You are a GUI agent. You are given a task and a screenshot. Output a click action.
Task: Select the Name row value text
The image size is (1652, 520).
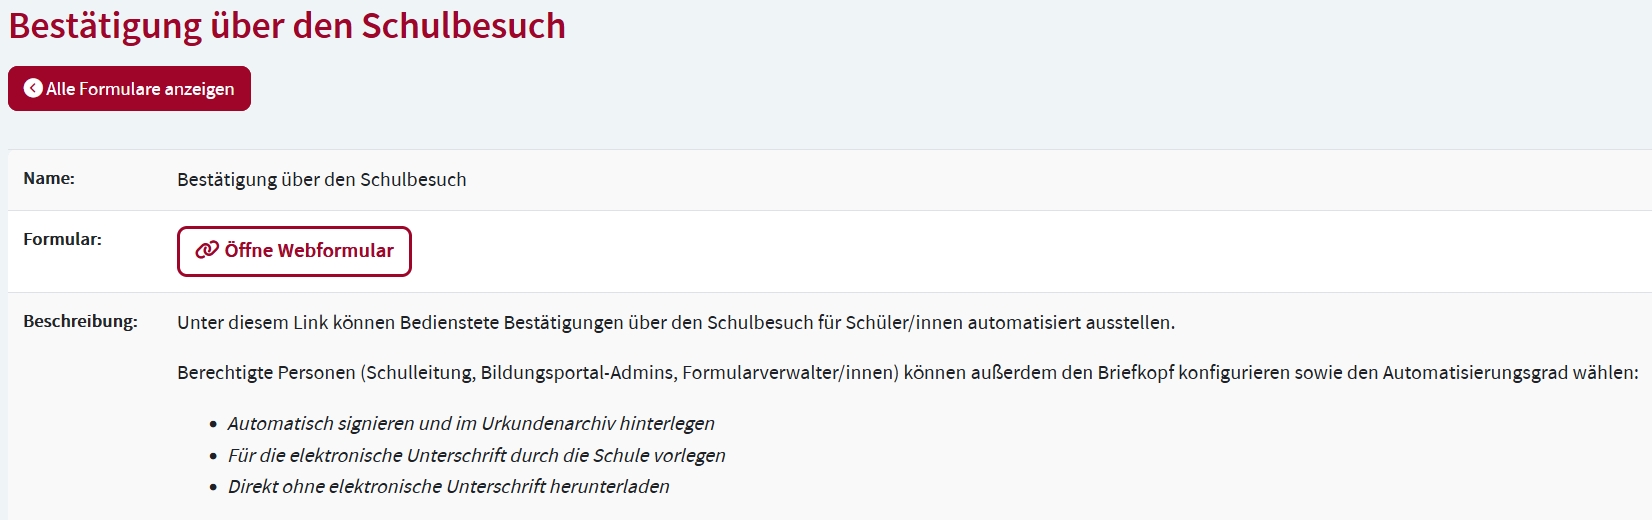pyautogui.click(x=321, y=180)
